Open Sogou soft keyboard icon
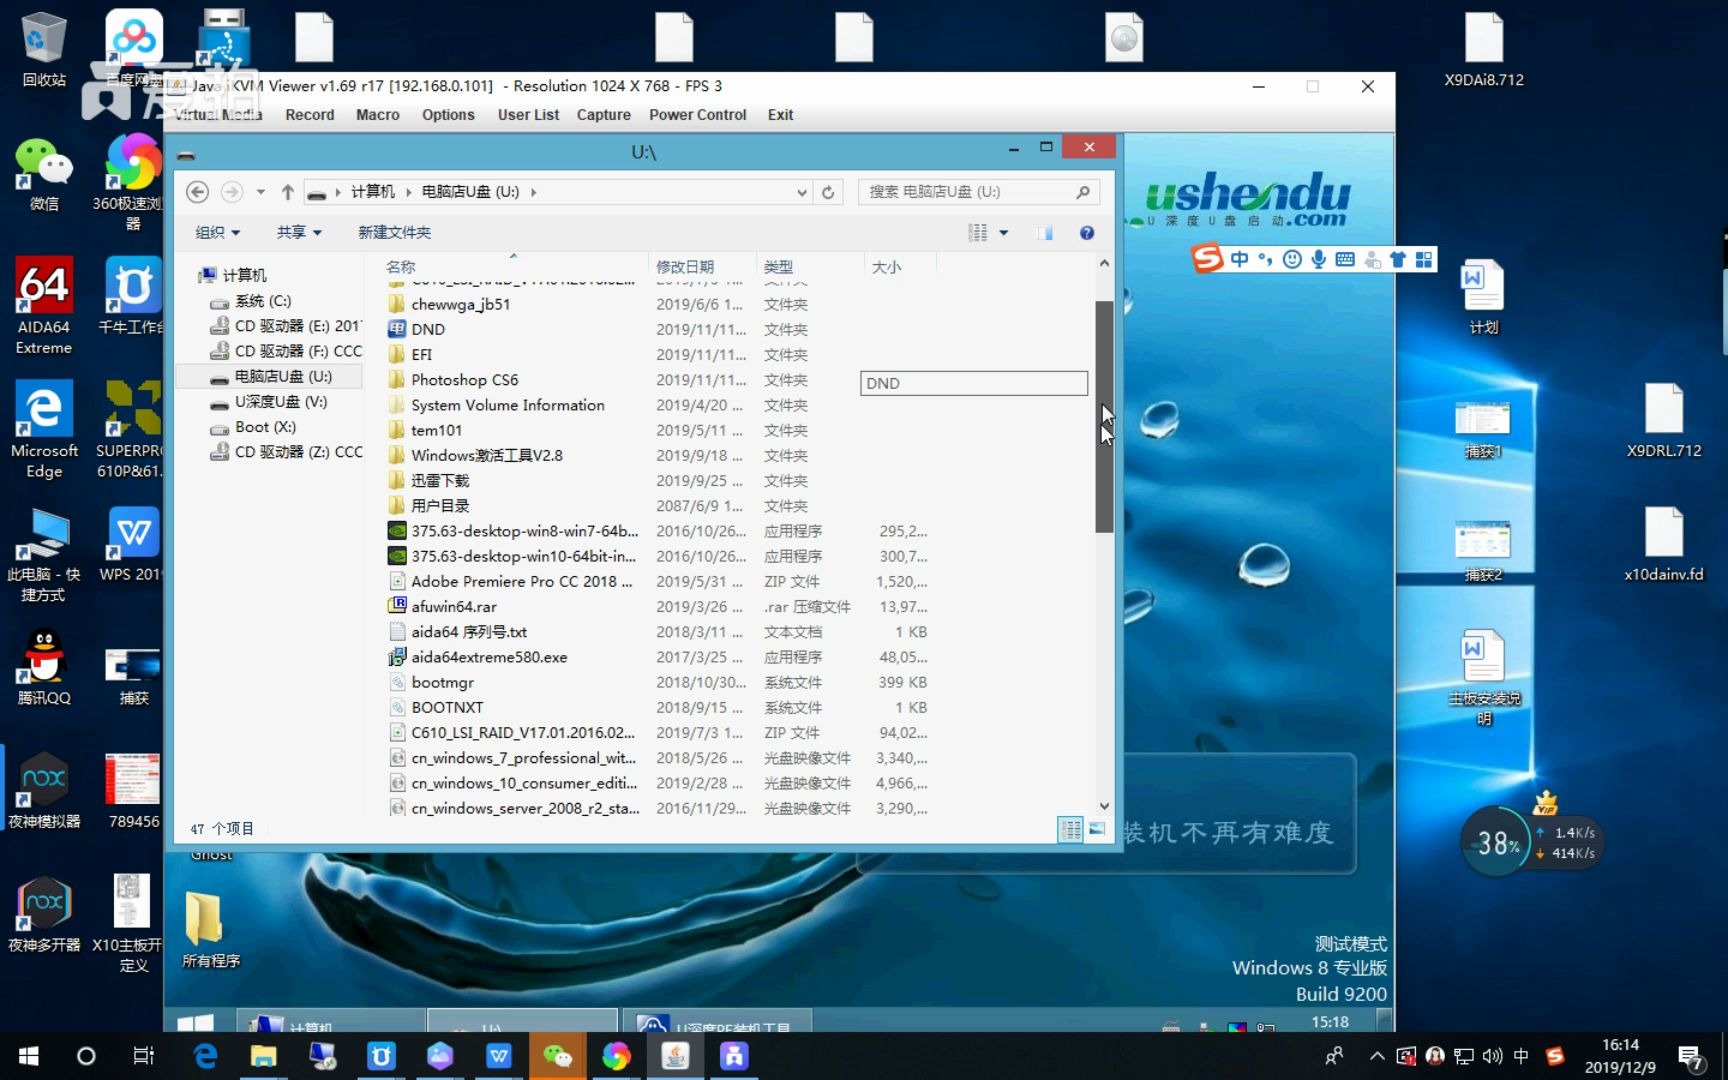Image resolution: width=1728 pixels, height=1080 pixels. [x=1345, y=260]
